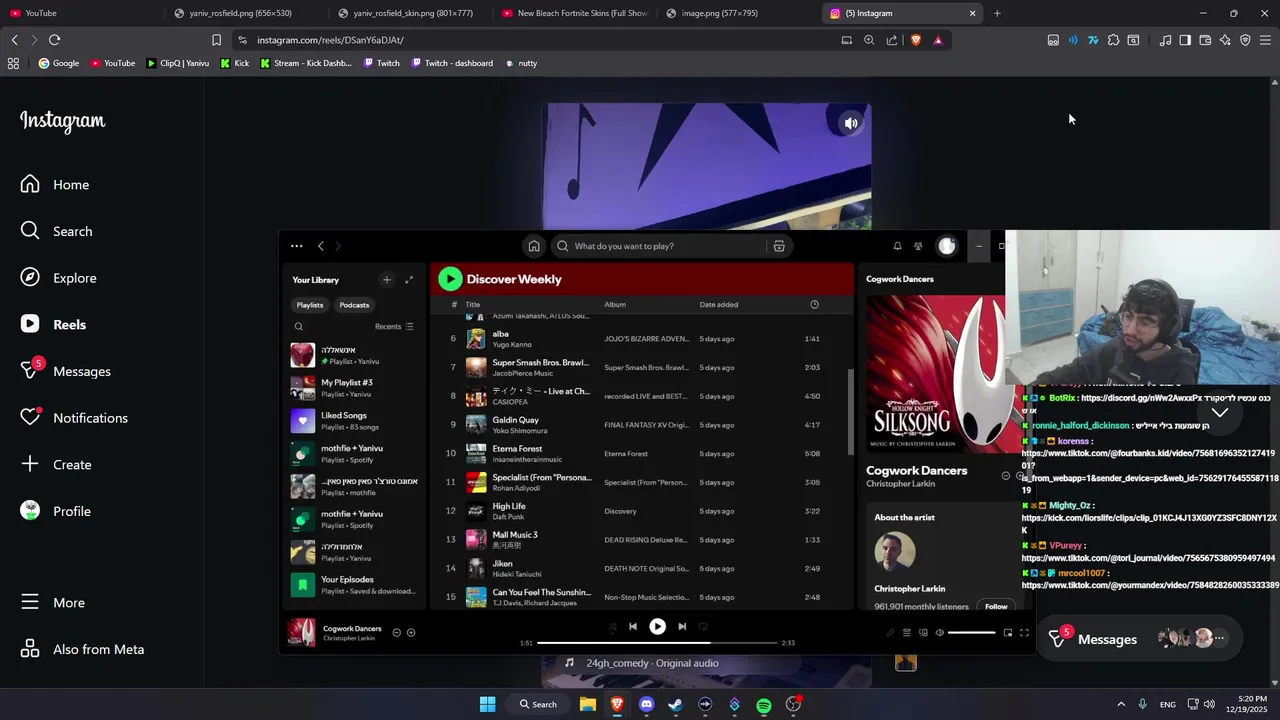The image size is (1280, 720).
Task: Open Spotify from Windows taskbar
Action: (764, 705)
